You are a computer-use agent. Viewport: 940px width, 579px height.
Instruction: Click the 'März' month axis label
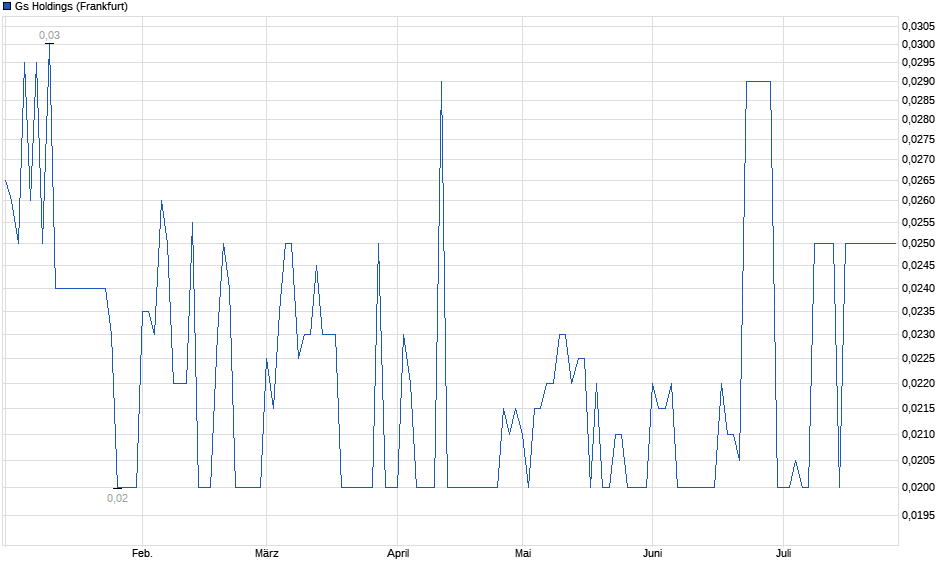(267, 553)
